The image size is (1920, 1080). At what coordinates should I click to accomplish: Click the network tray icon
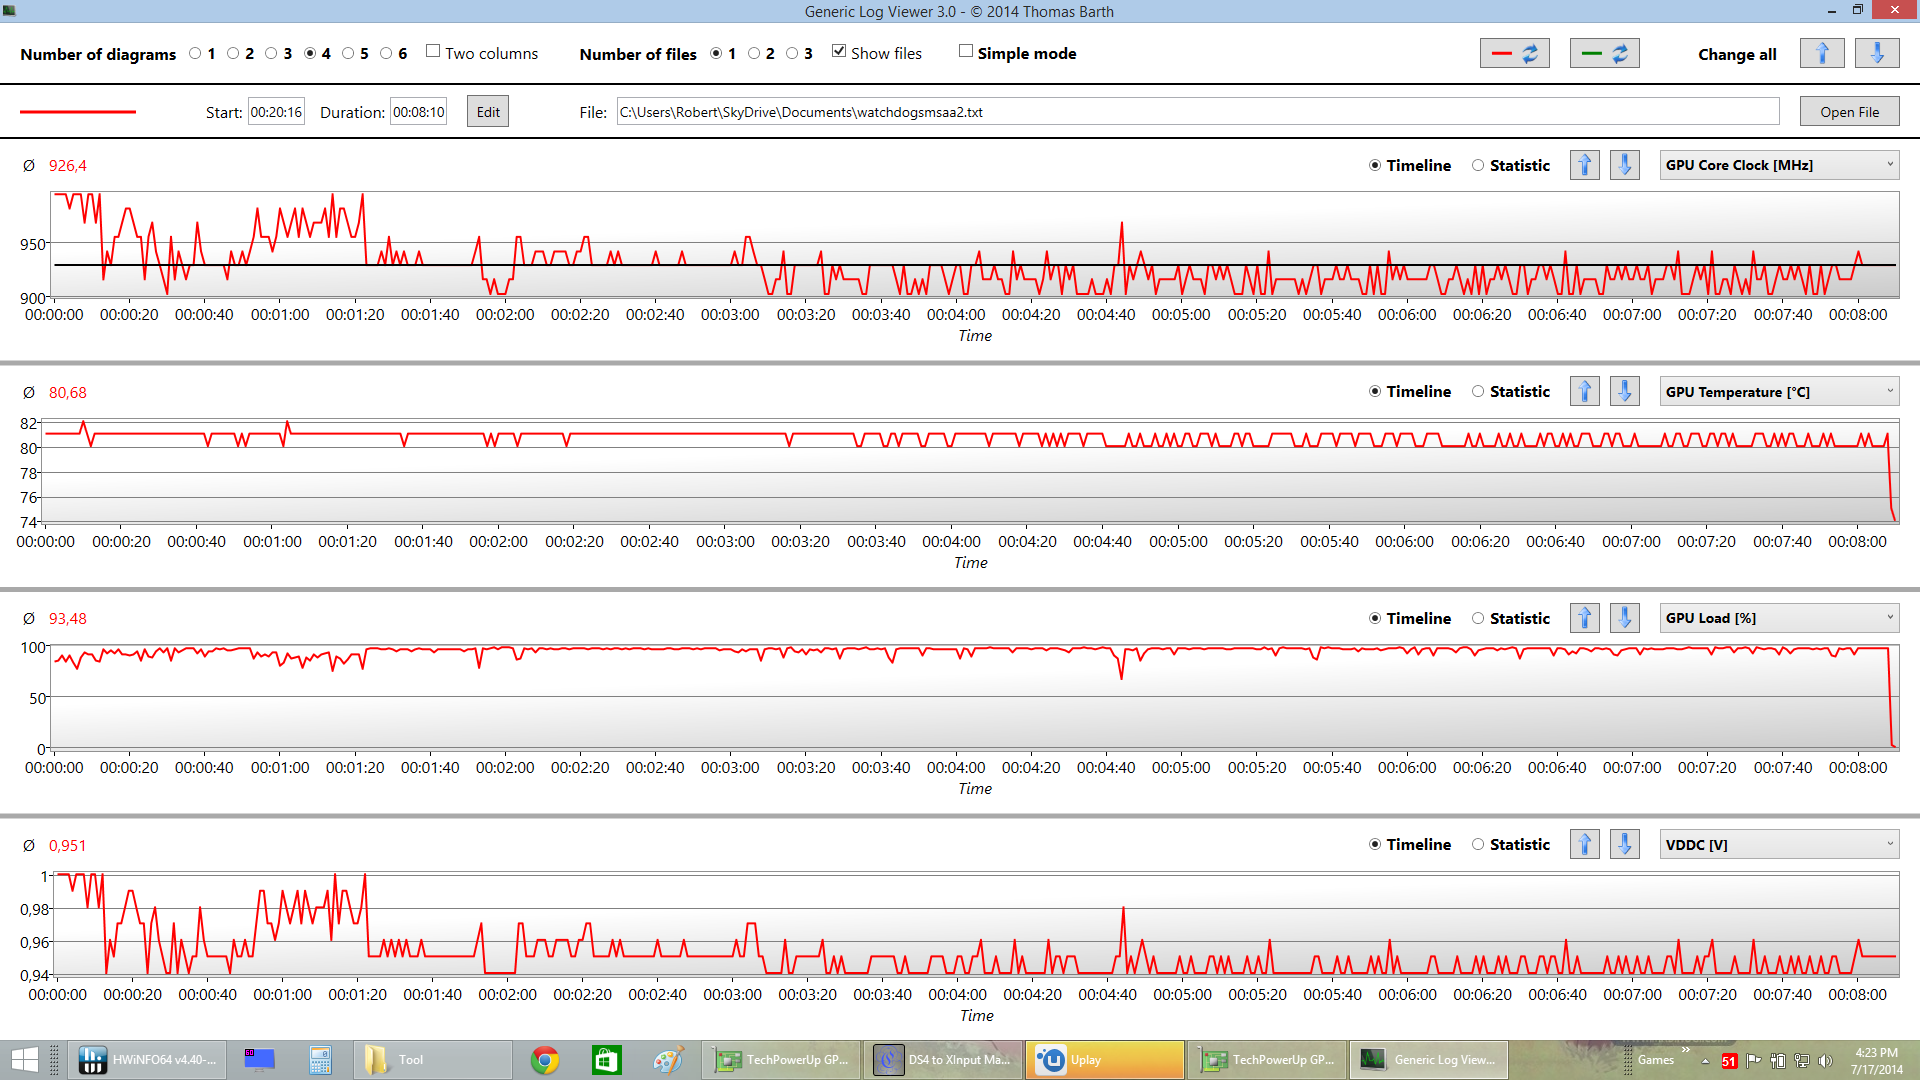click(x=1802, y=1061)
